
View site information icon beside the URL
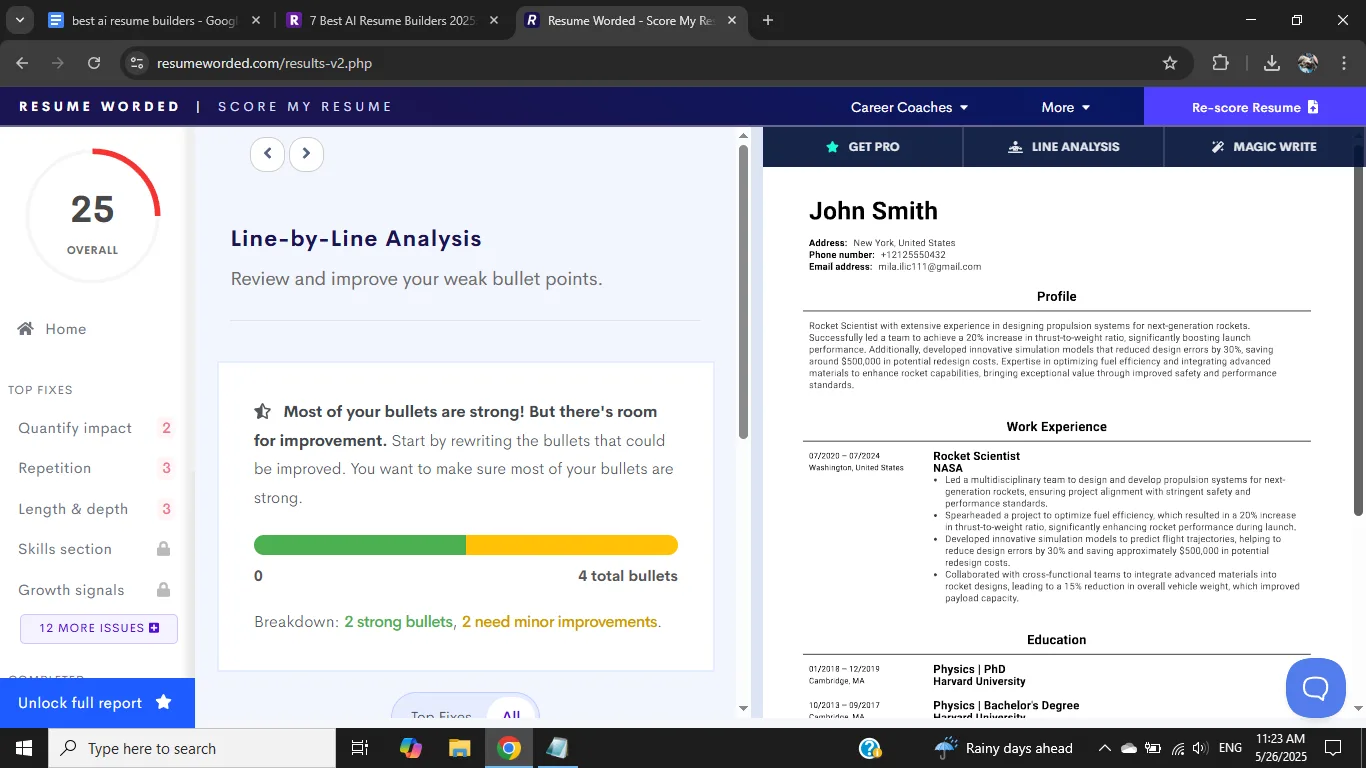click(x=137, y=63)
